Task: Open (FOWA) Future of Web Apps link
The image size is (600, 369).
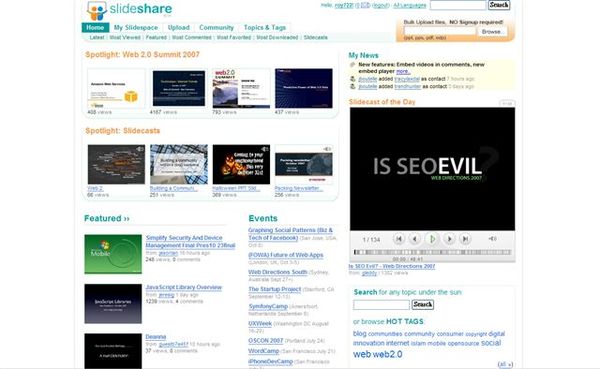Action: [x=285, y=255]
